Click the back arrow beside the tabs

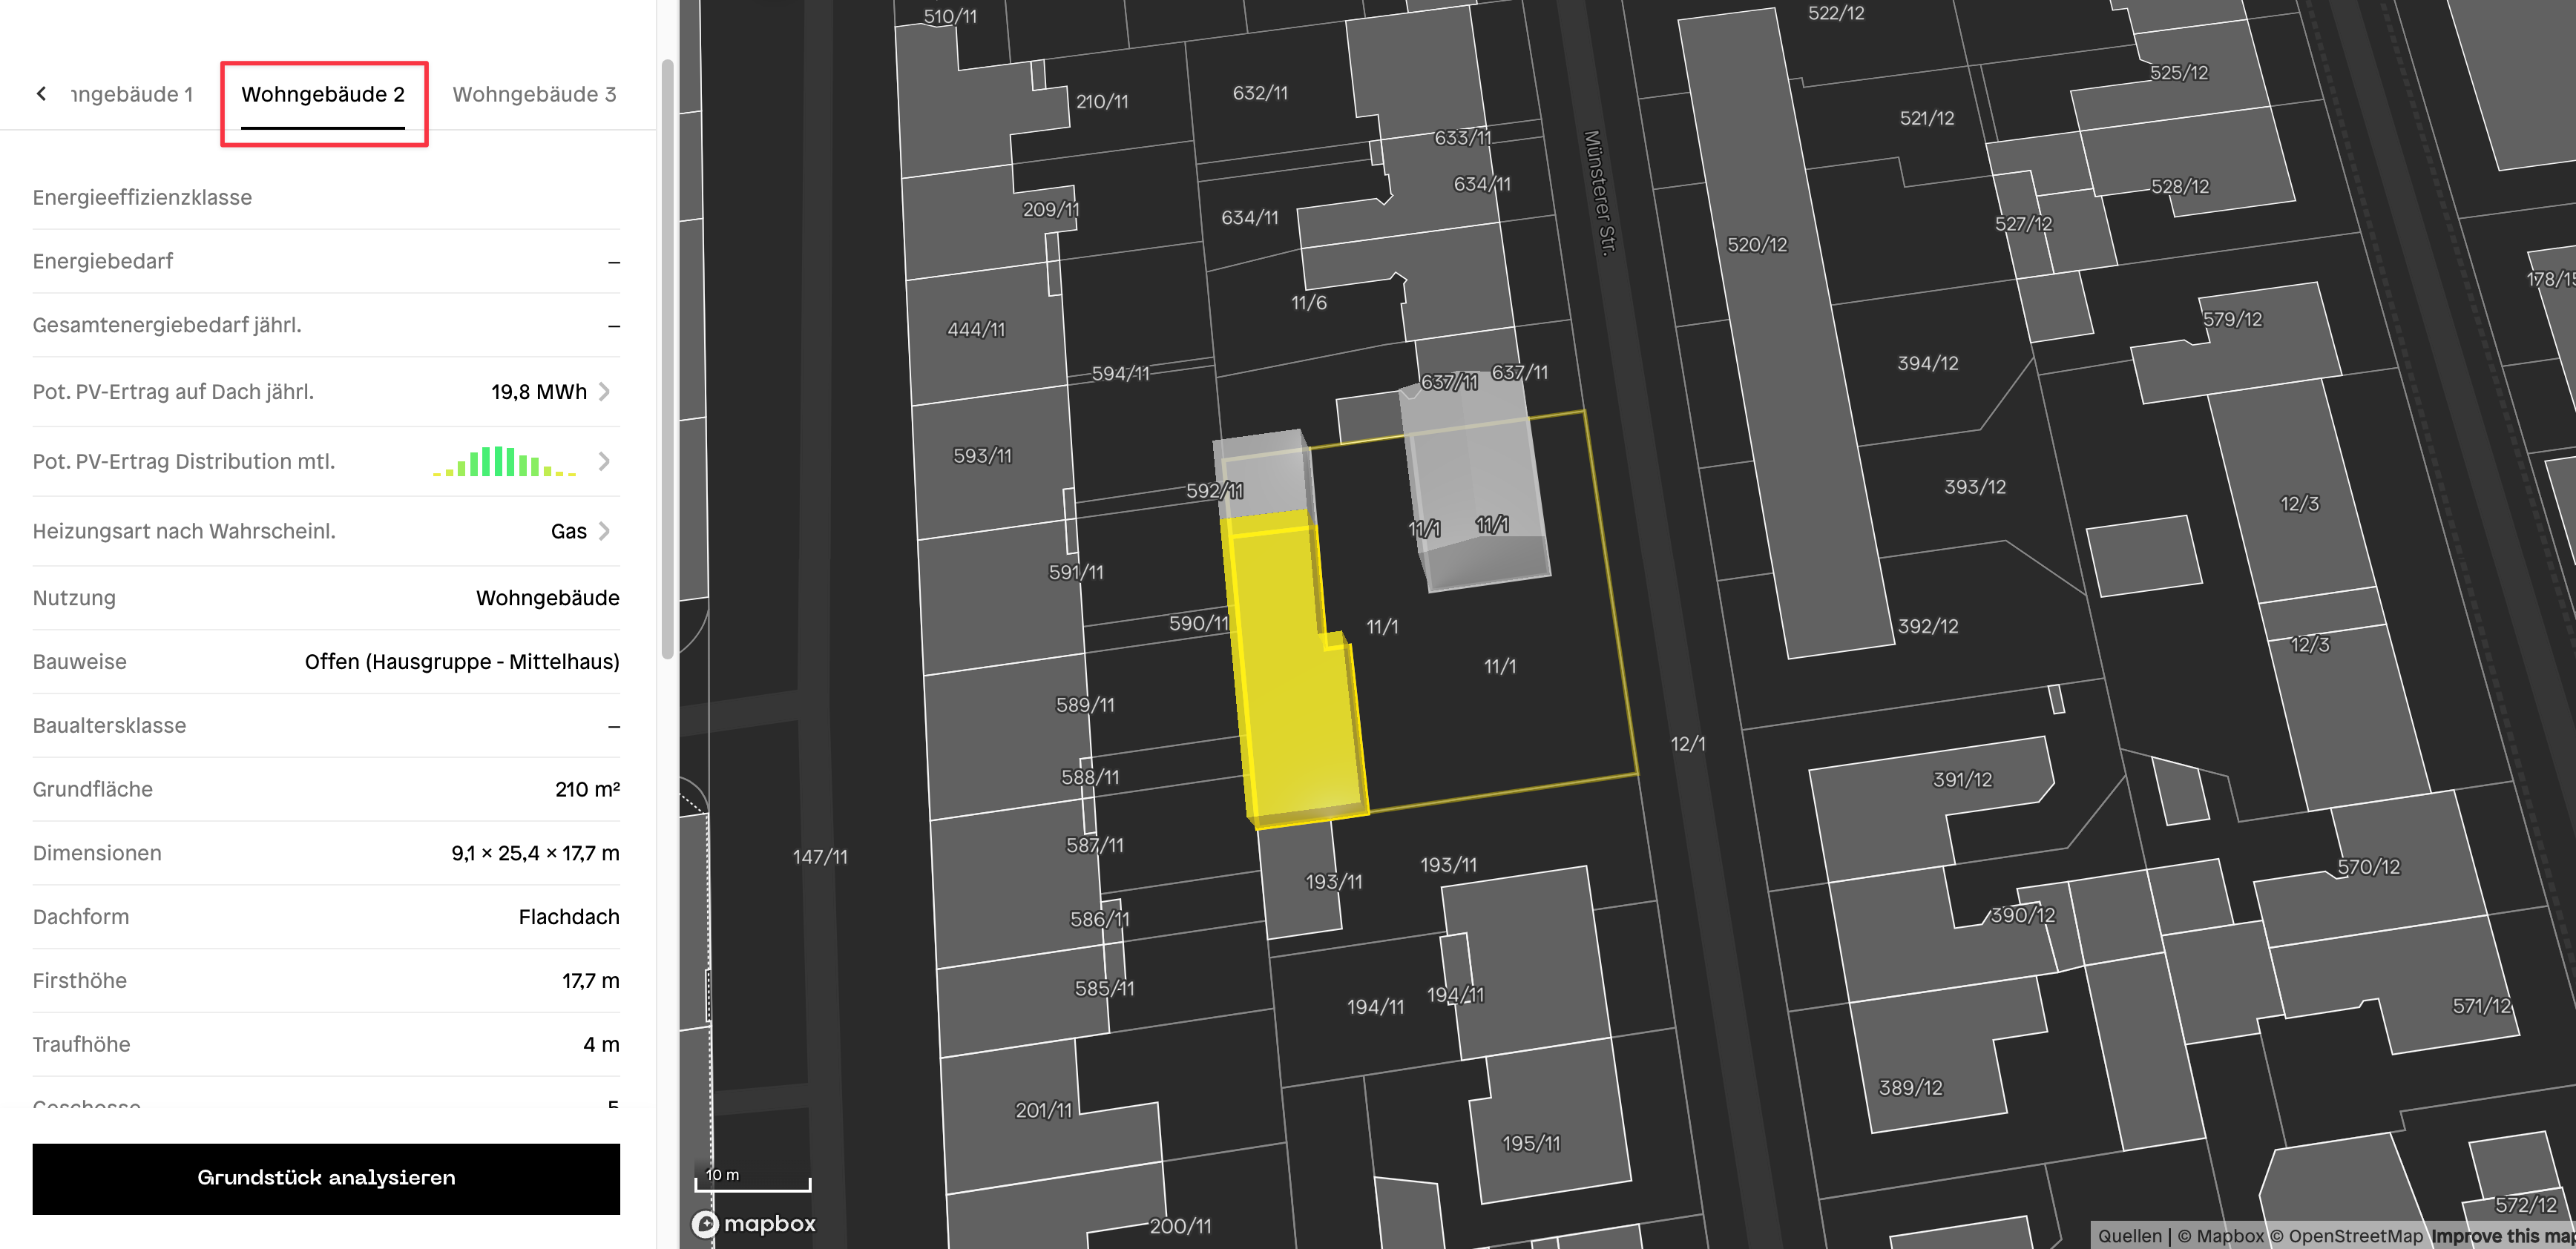click(41, 94)
